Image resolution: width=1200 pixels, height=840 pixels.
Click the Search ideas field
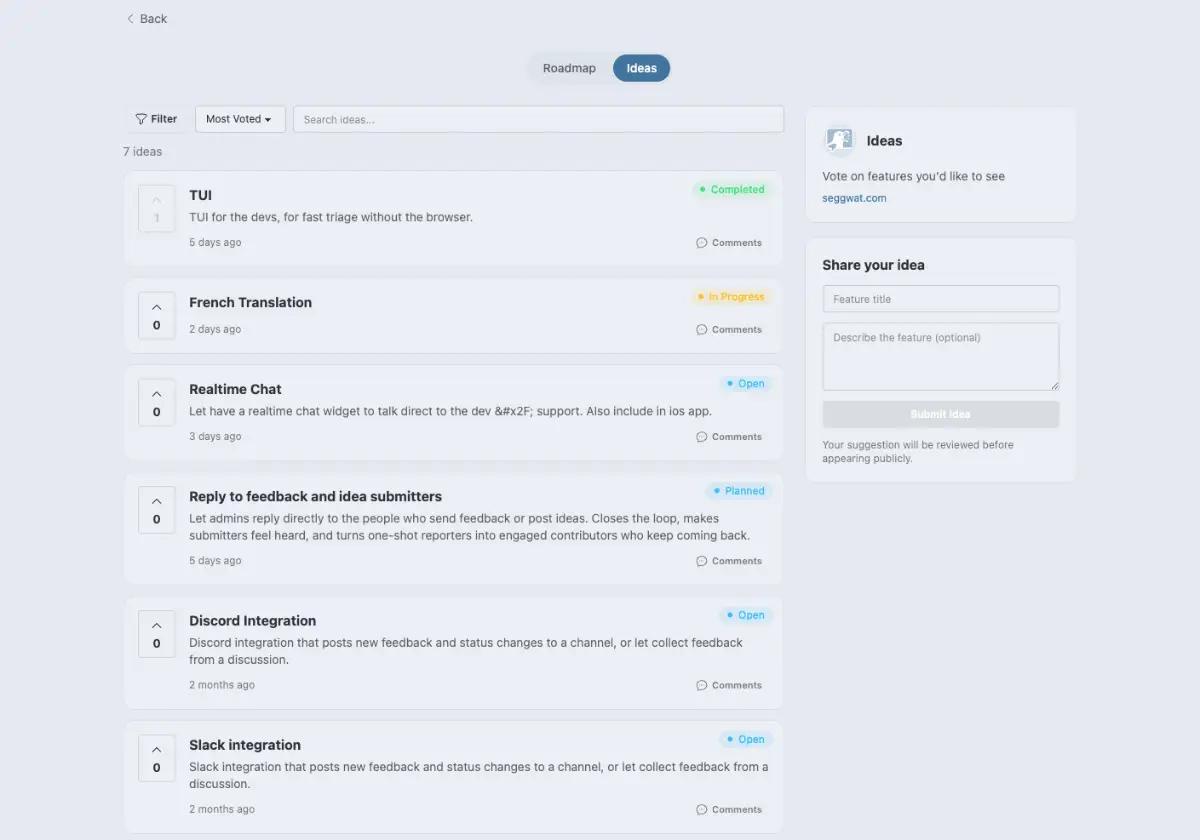pos(538,119)
